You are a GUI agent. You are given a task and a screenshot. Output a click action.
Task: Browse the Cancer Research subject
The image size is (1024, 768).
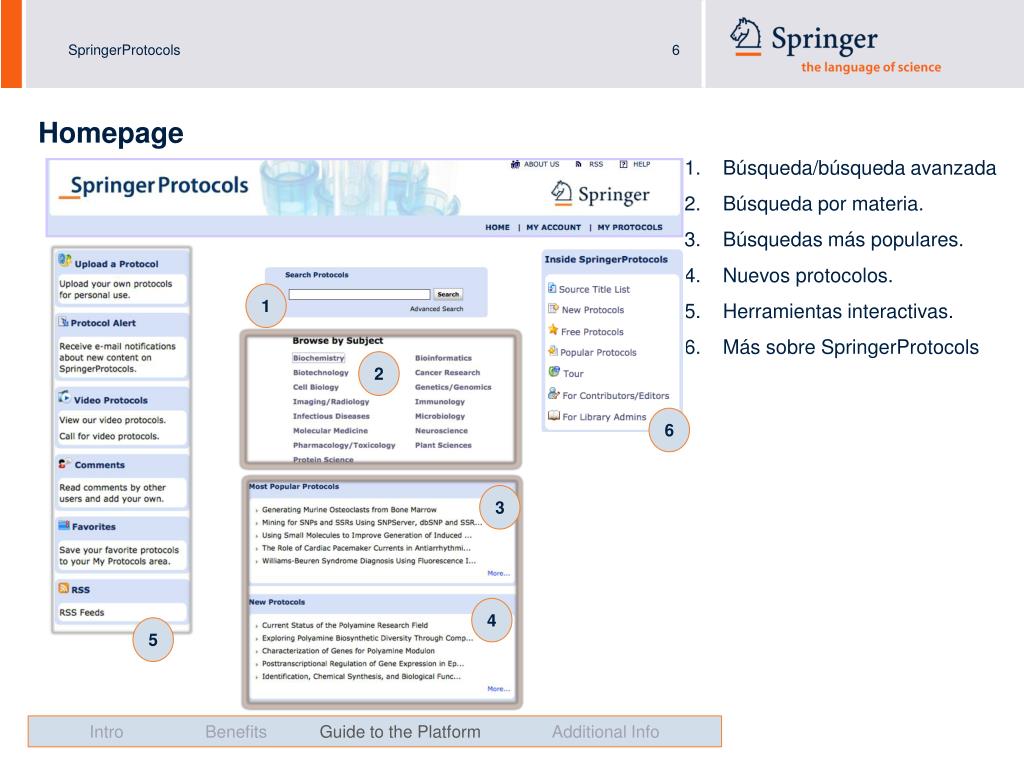447,372
